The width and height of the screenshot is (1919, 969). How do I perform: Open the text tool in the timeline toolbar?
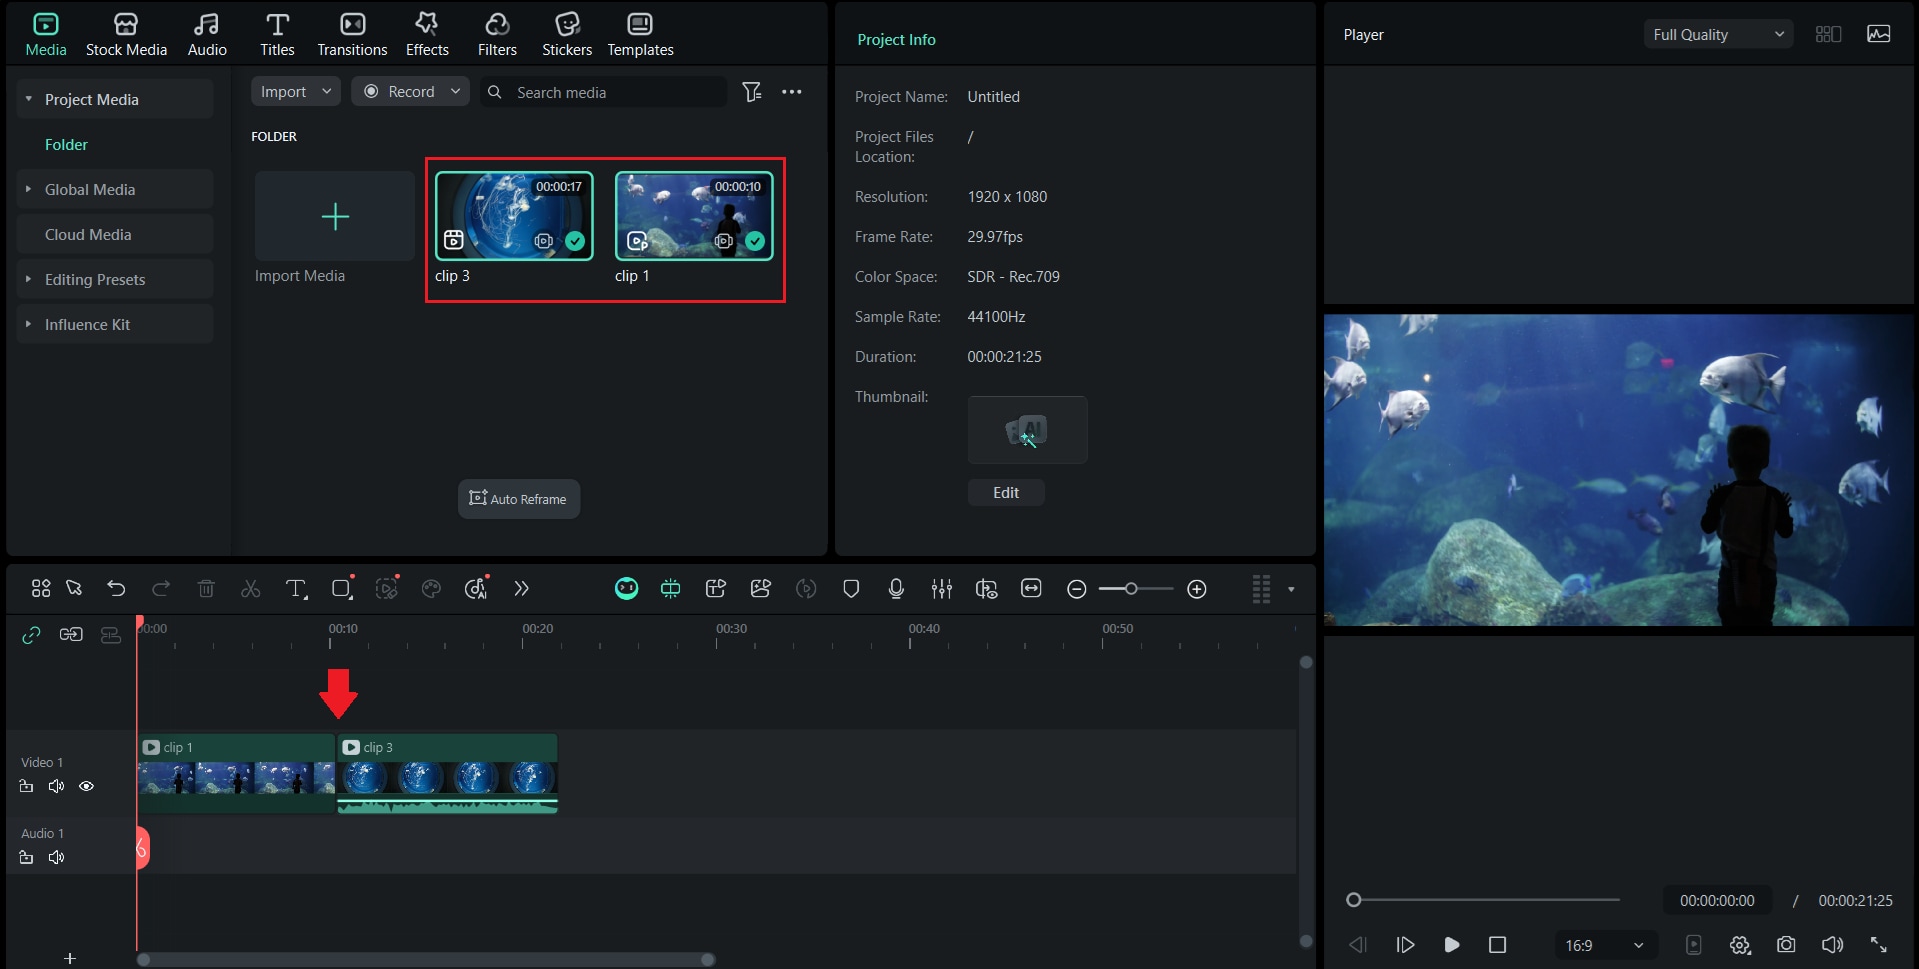pos(296,589)
